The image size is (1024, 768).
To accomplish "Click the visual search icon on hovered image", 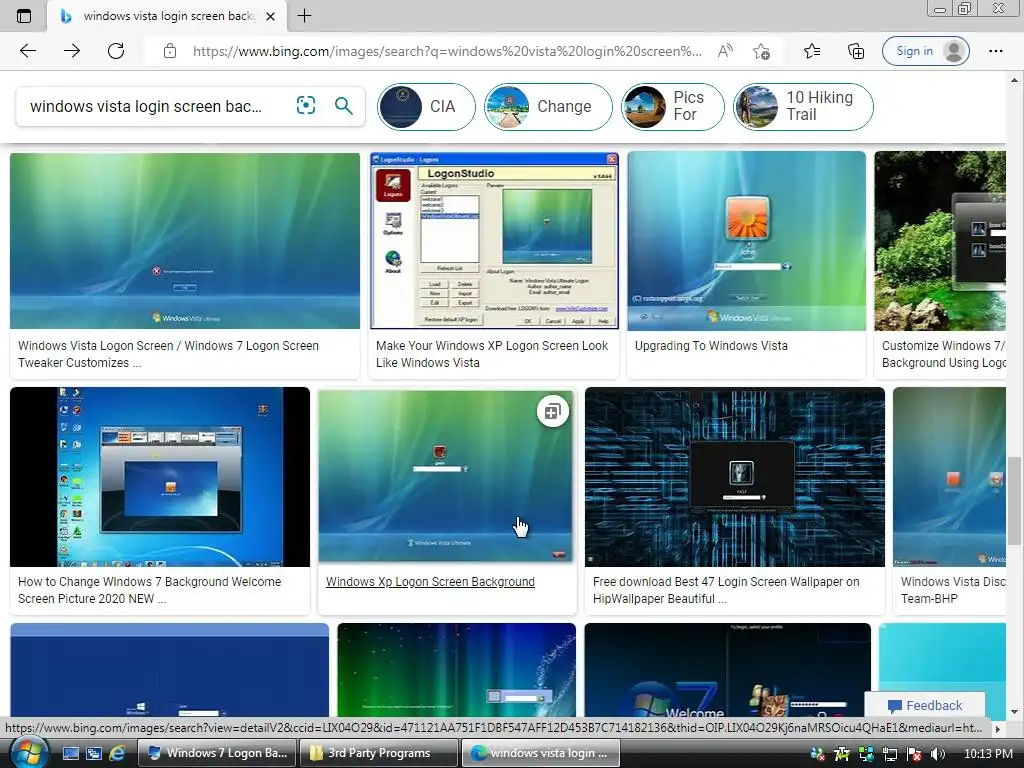I will 552,411.
